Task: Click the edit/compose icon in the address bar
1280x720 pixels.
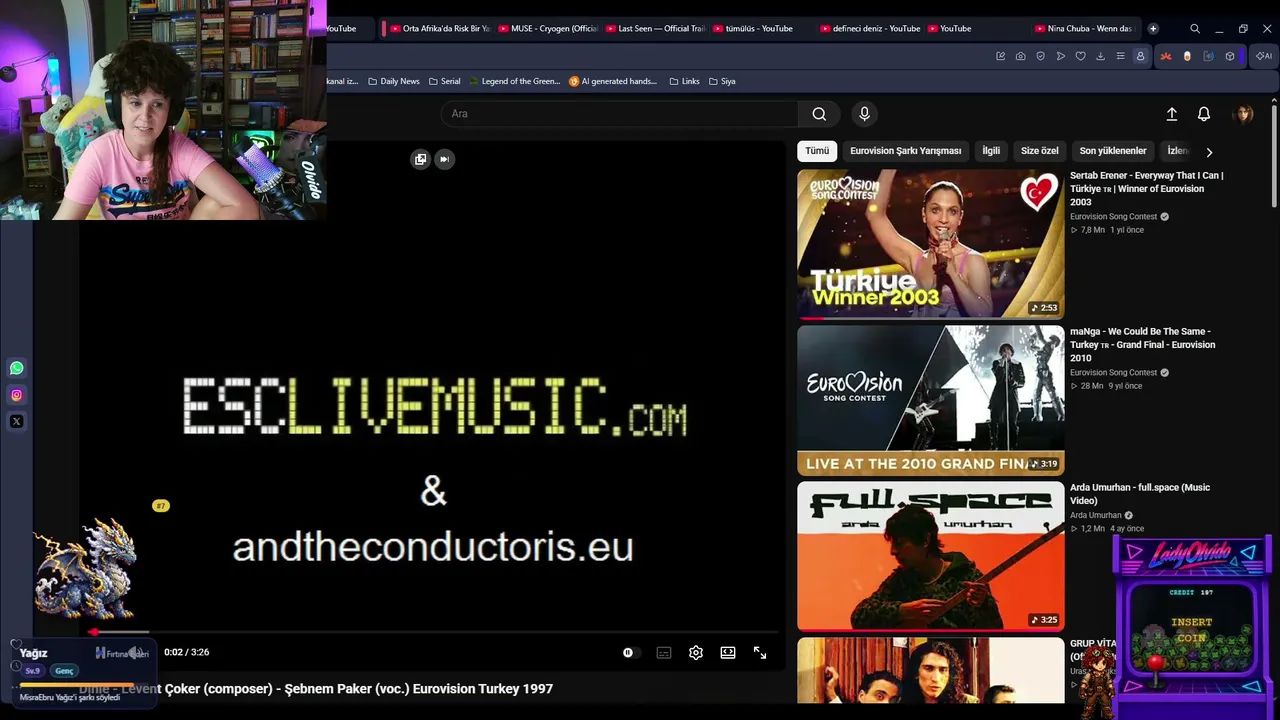Action: [x=1000, y=56]
